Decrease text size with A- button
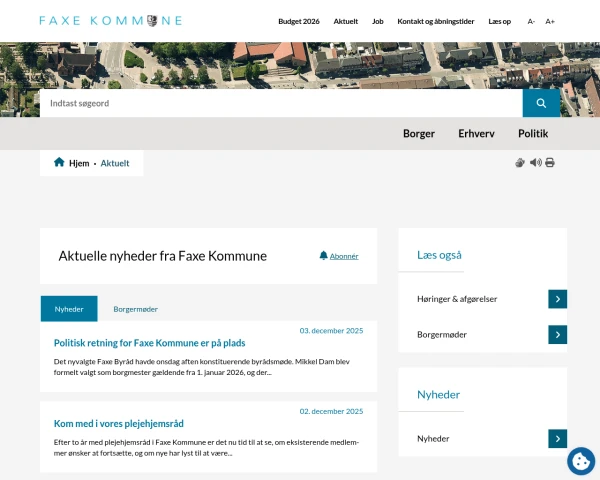This screenshot has height=480, width=600. [531, 21]
